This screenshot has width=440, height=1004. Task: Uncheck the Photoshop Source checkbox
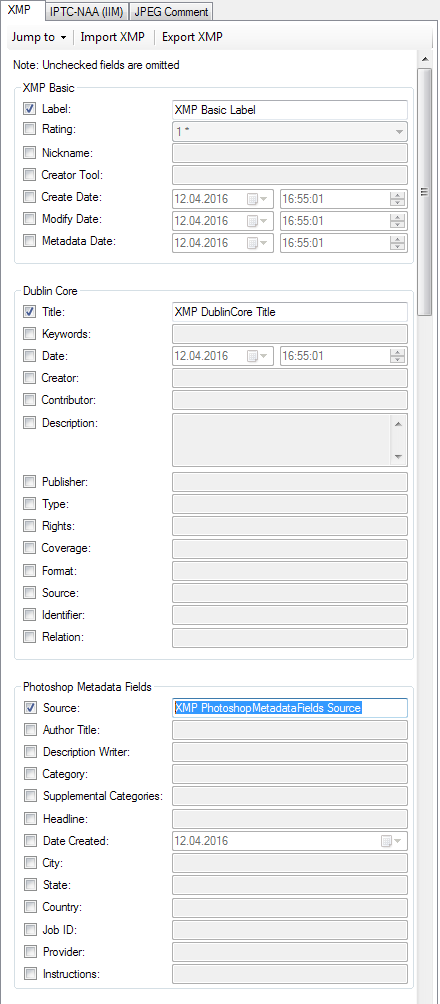(30, 708)
